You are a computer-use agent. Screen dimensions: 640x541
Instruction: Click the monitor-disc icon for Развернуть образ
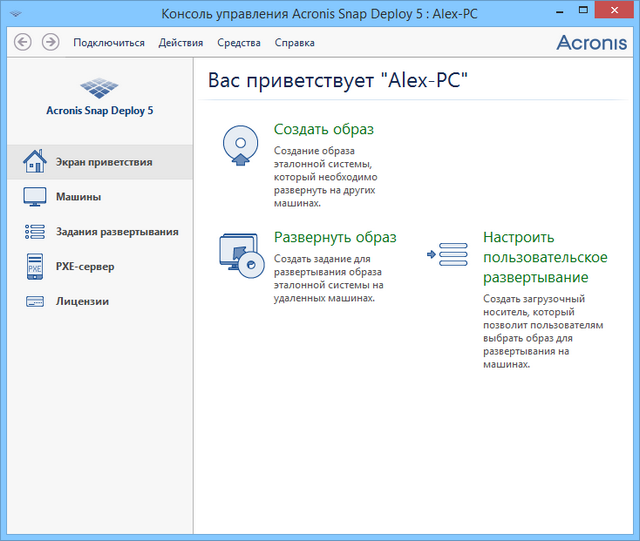pos(240,255)
